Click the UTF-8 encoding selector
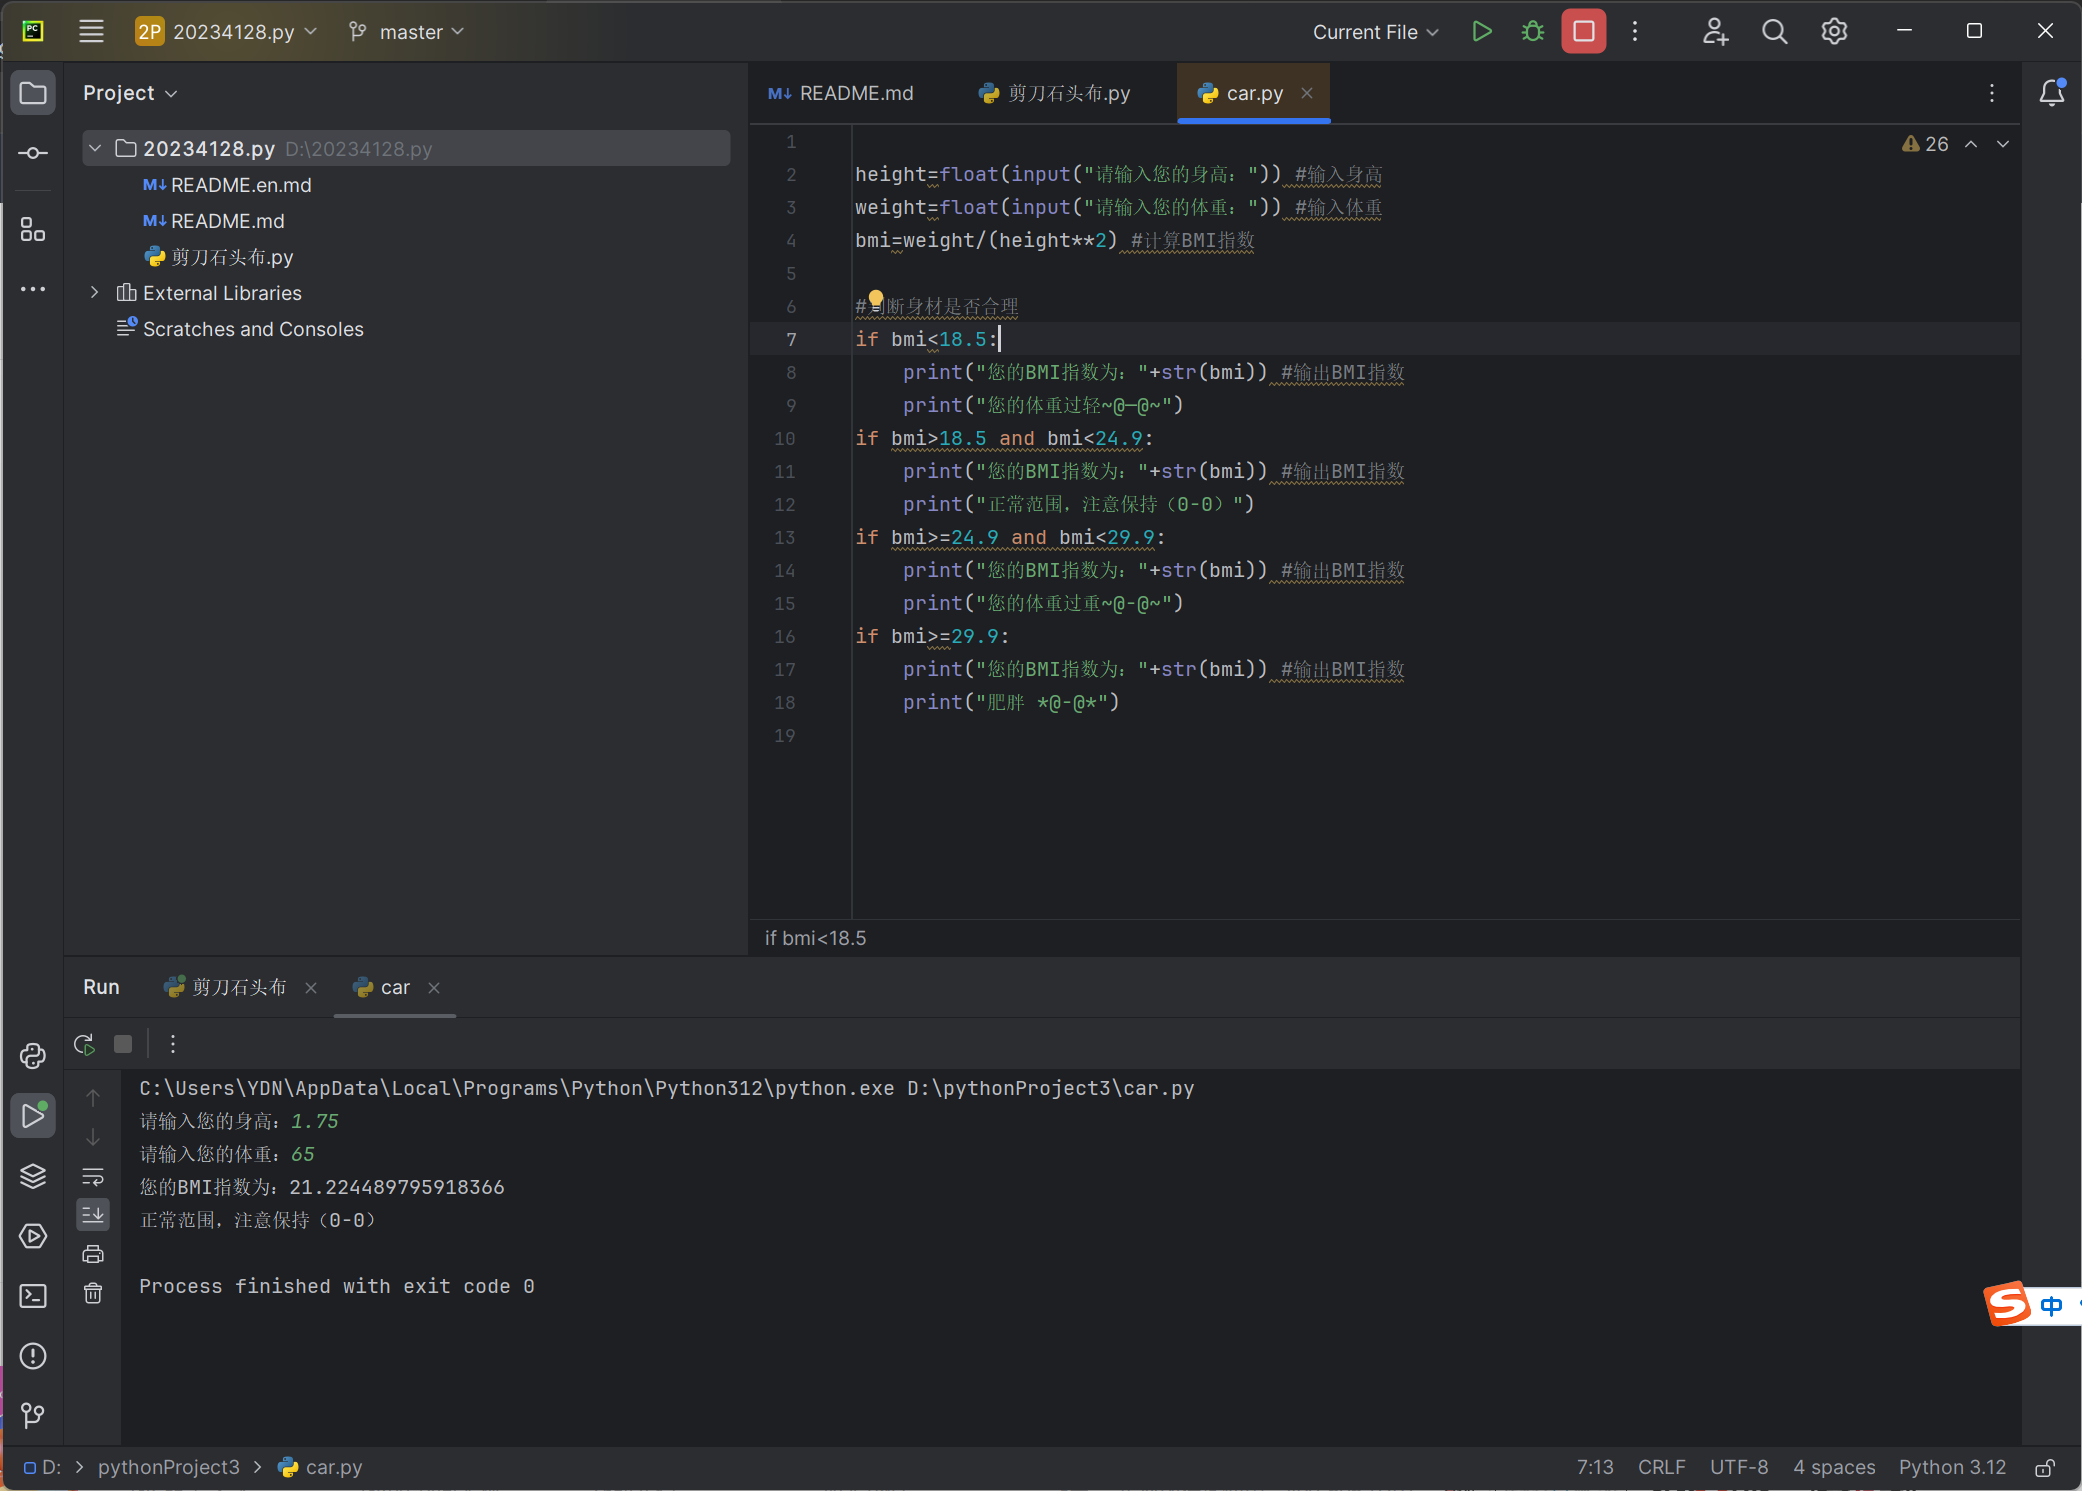Screen dimensions: 2082x1491 point(1738,1467)
